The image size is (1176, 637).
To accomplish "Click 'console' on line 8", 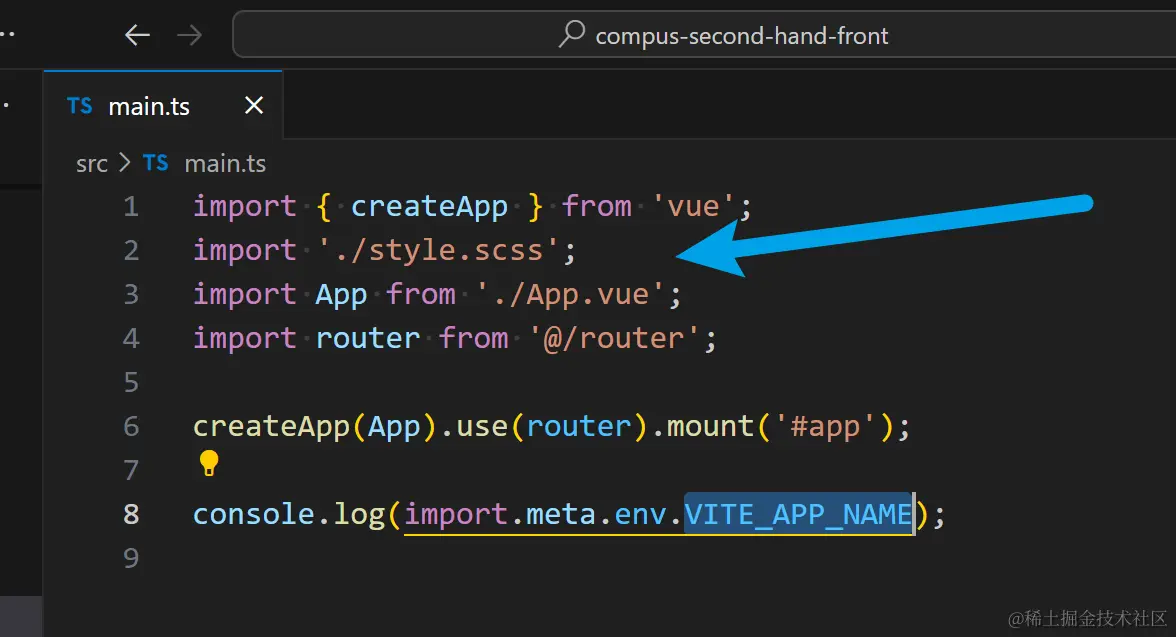I will pyautogui.click(x=254, y=515).
